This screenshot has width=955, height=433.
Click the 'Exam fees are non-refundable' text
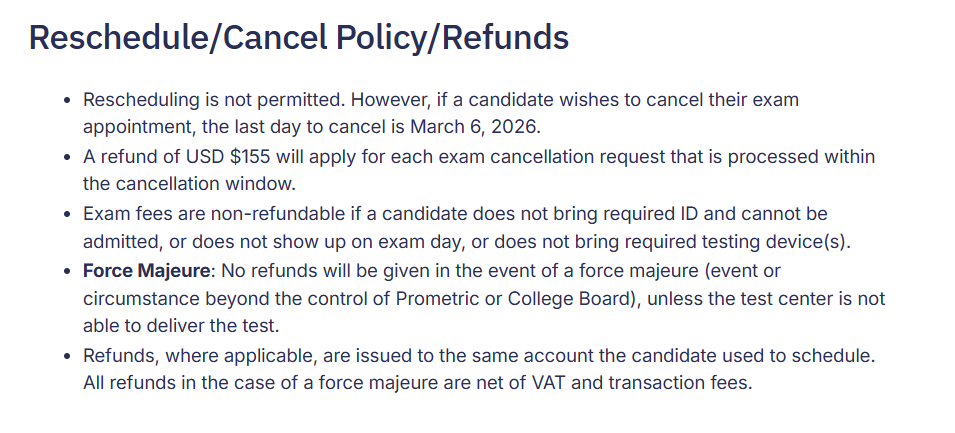[x=214, y=214]
